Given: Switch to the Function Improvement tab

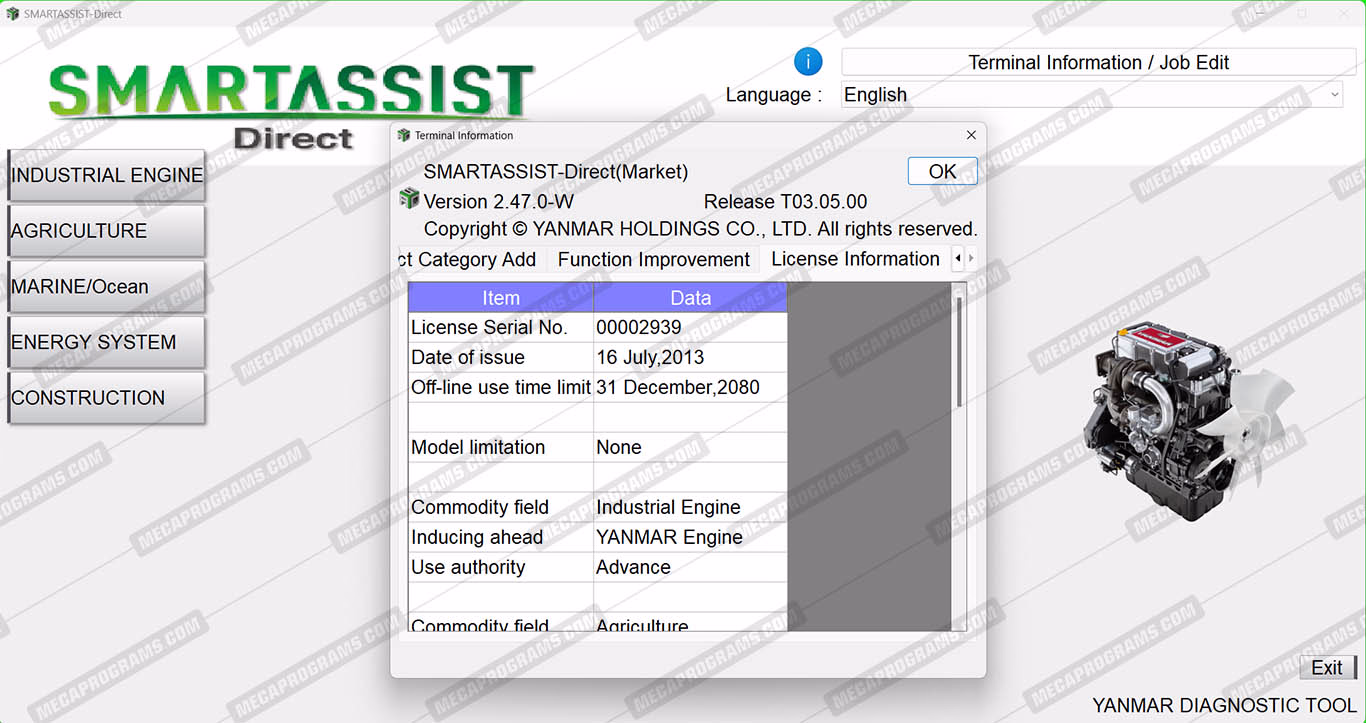Looking at the screenshot, I should click(653, 260).
